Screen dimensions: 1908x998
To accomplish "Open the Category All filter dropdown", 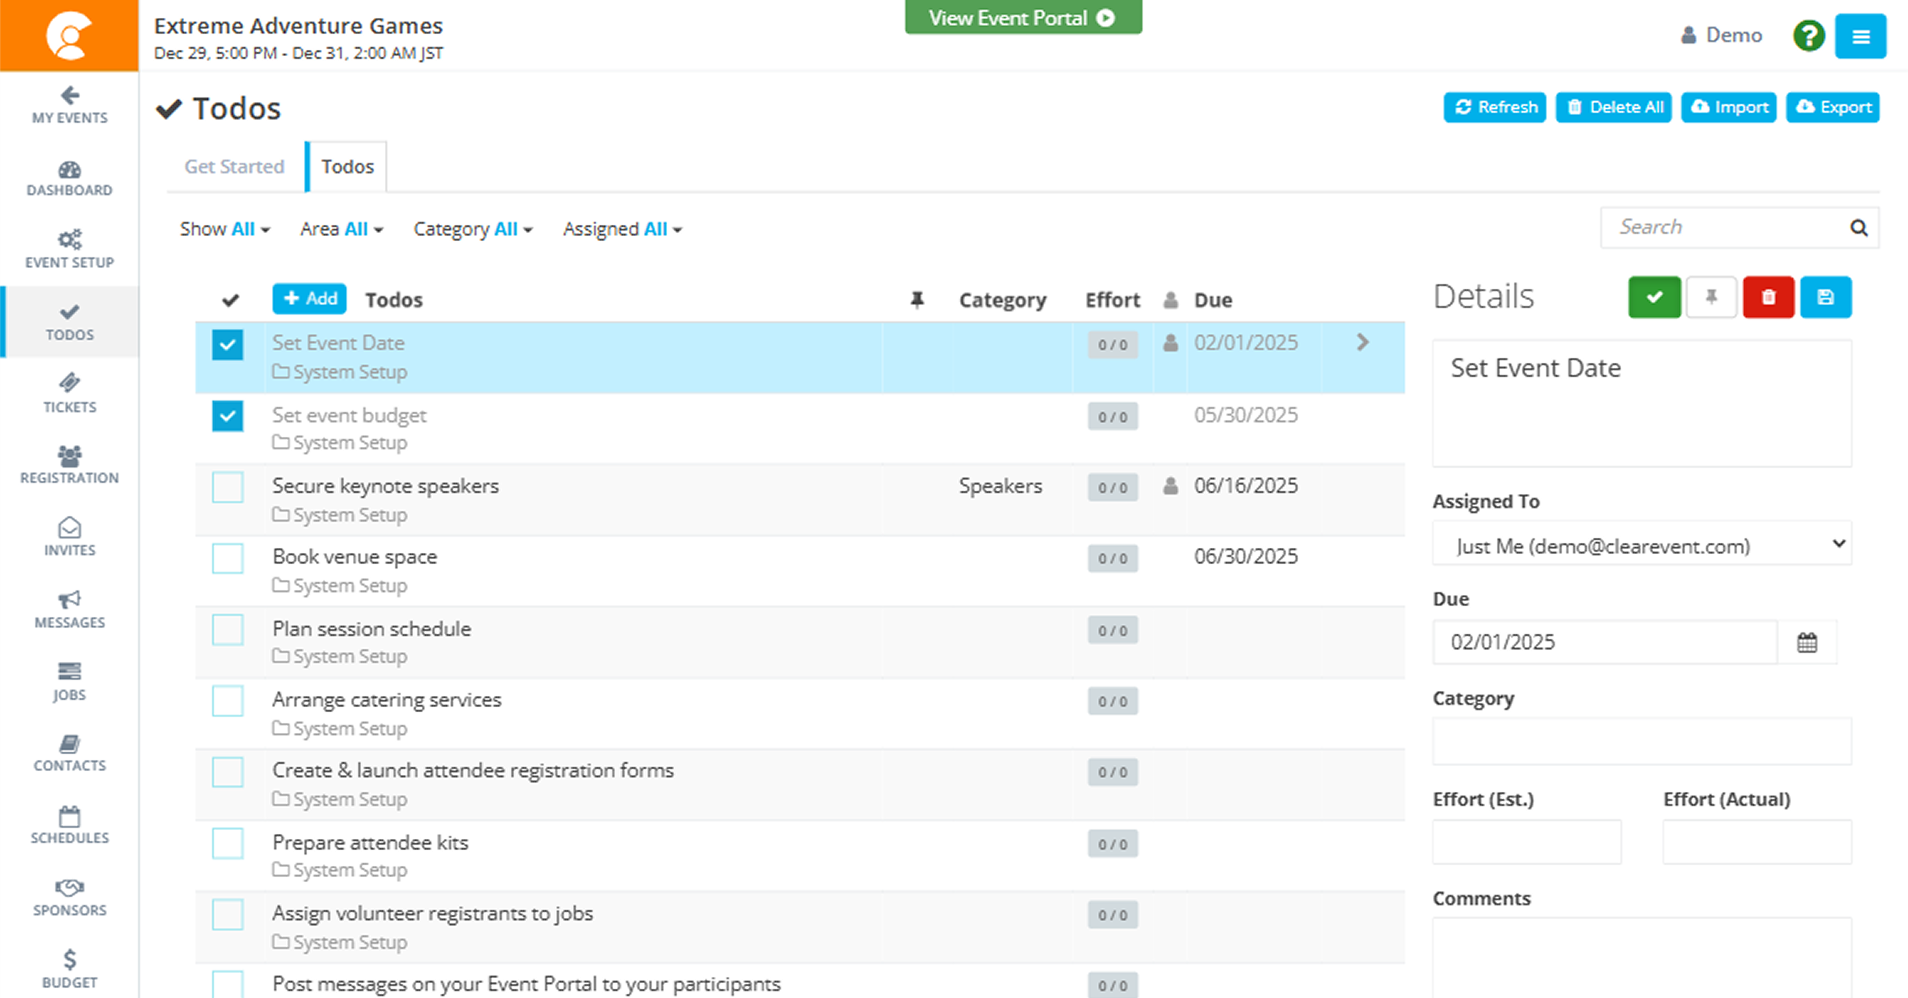I will coord(473,229).
